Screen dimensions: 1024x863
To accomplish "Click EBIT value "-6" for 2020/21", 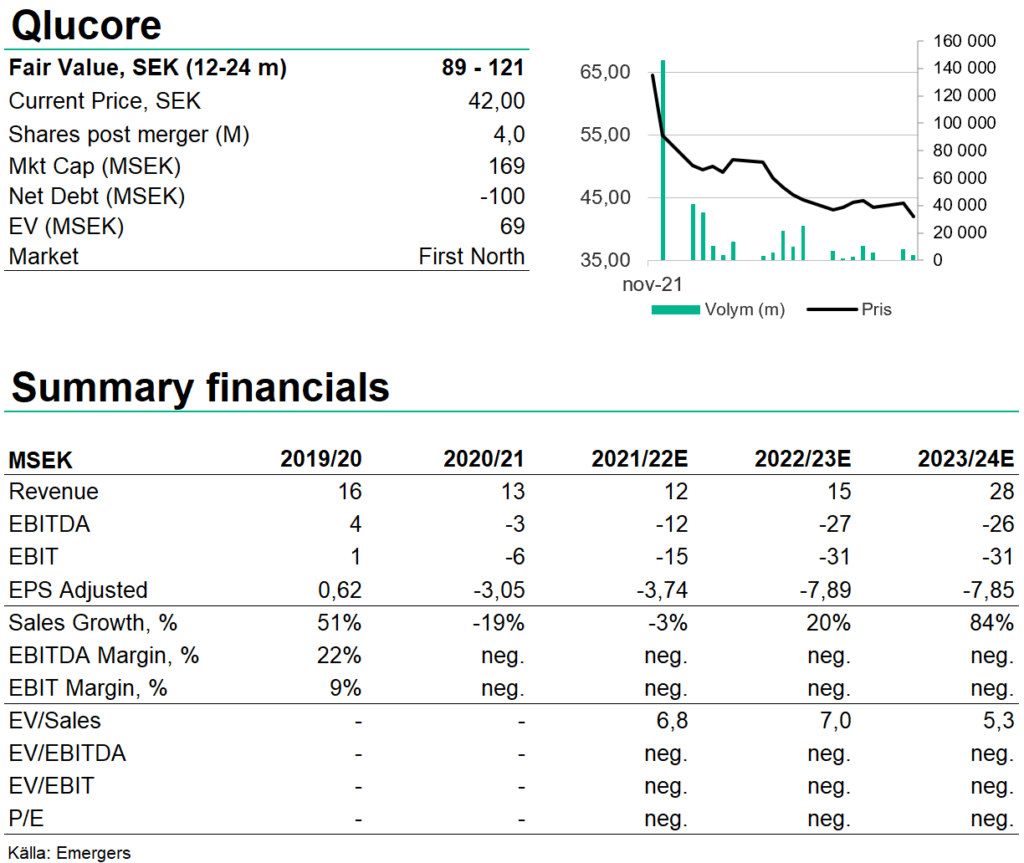I will click(515, 557).
